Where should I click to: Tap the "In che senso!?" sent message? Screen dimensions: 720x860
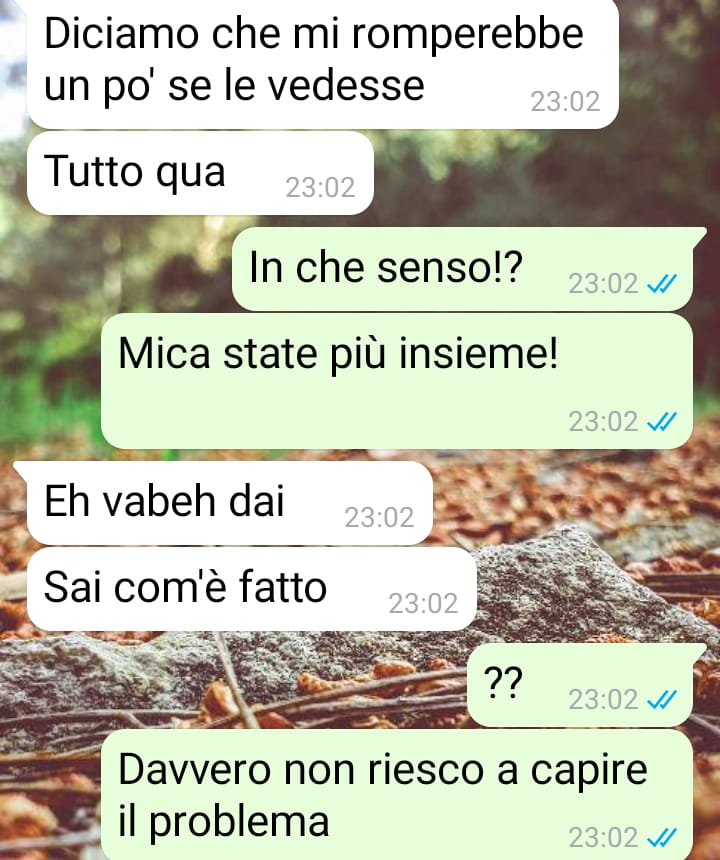(x=462, y=269)
